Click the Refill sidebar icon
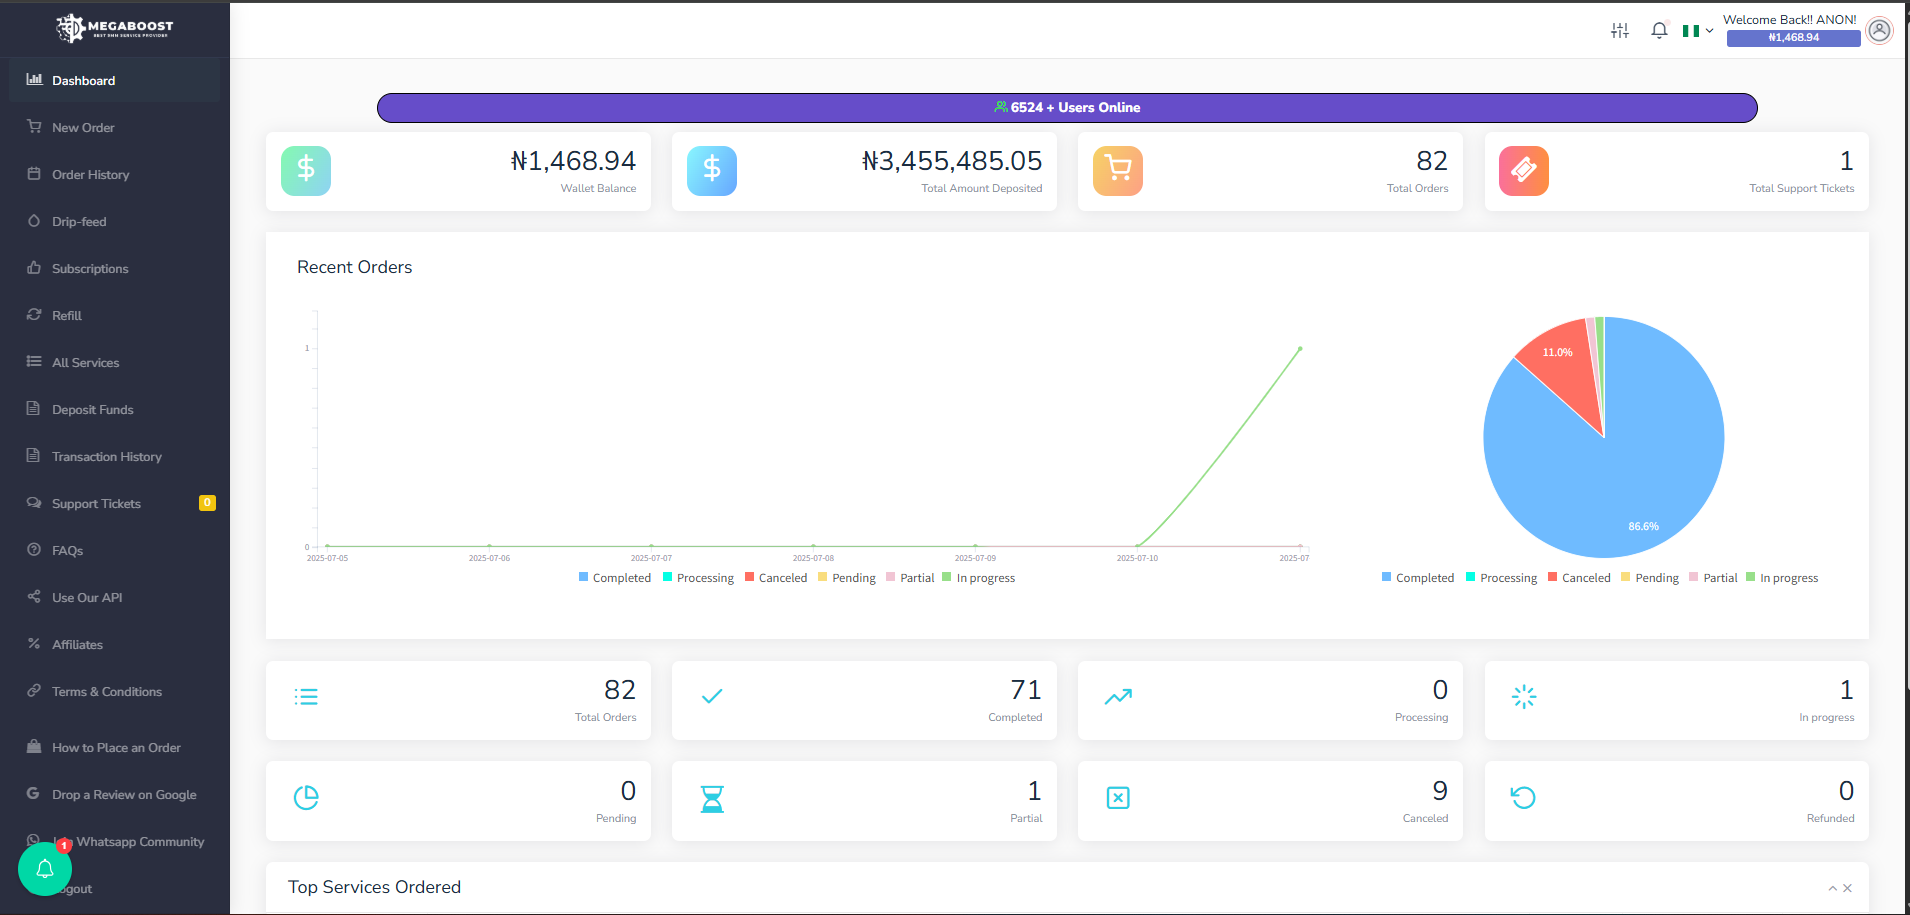 tap(33, 315)
